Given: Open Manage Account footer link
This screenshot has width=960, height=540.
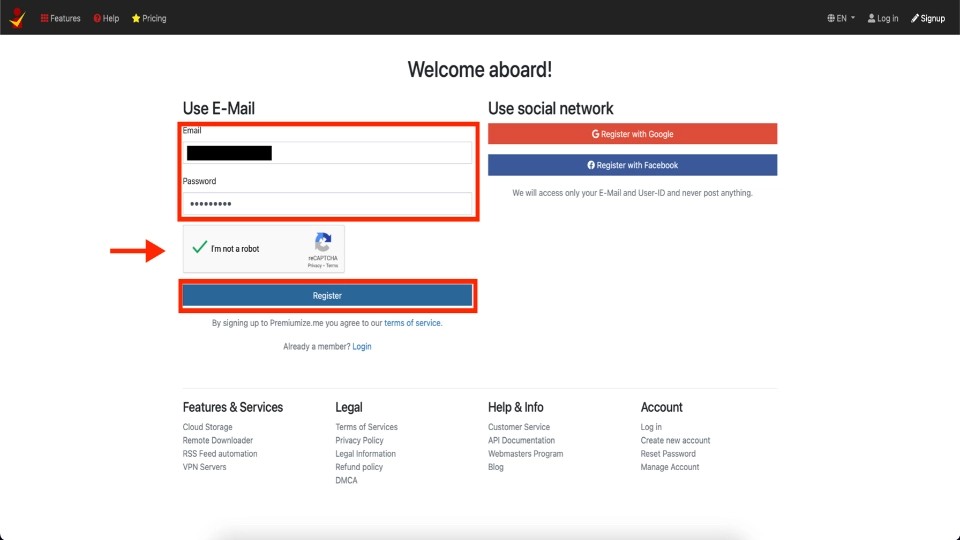Looking at the screenshot, I should point(670,467).
